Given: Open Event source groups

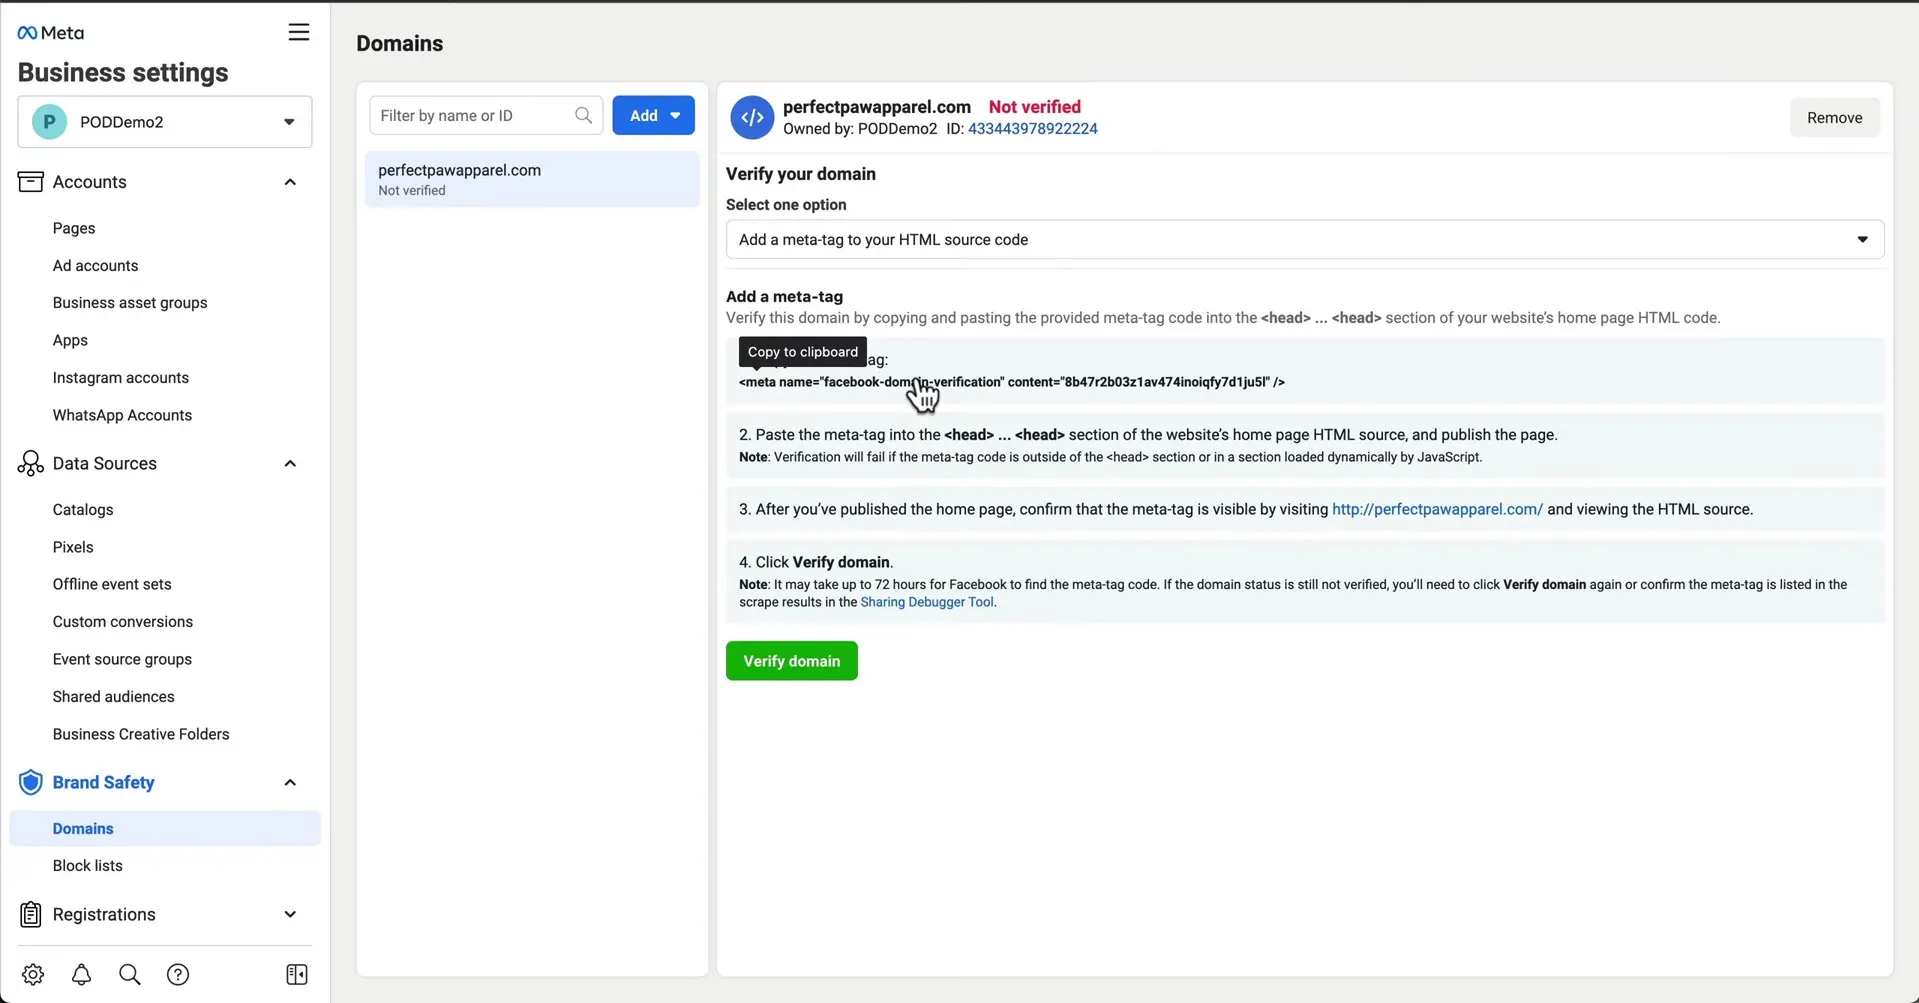Looking at the screenshot, I should (x=122, y=659).
